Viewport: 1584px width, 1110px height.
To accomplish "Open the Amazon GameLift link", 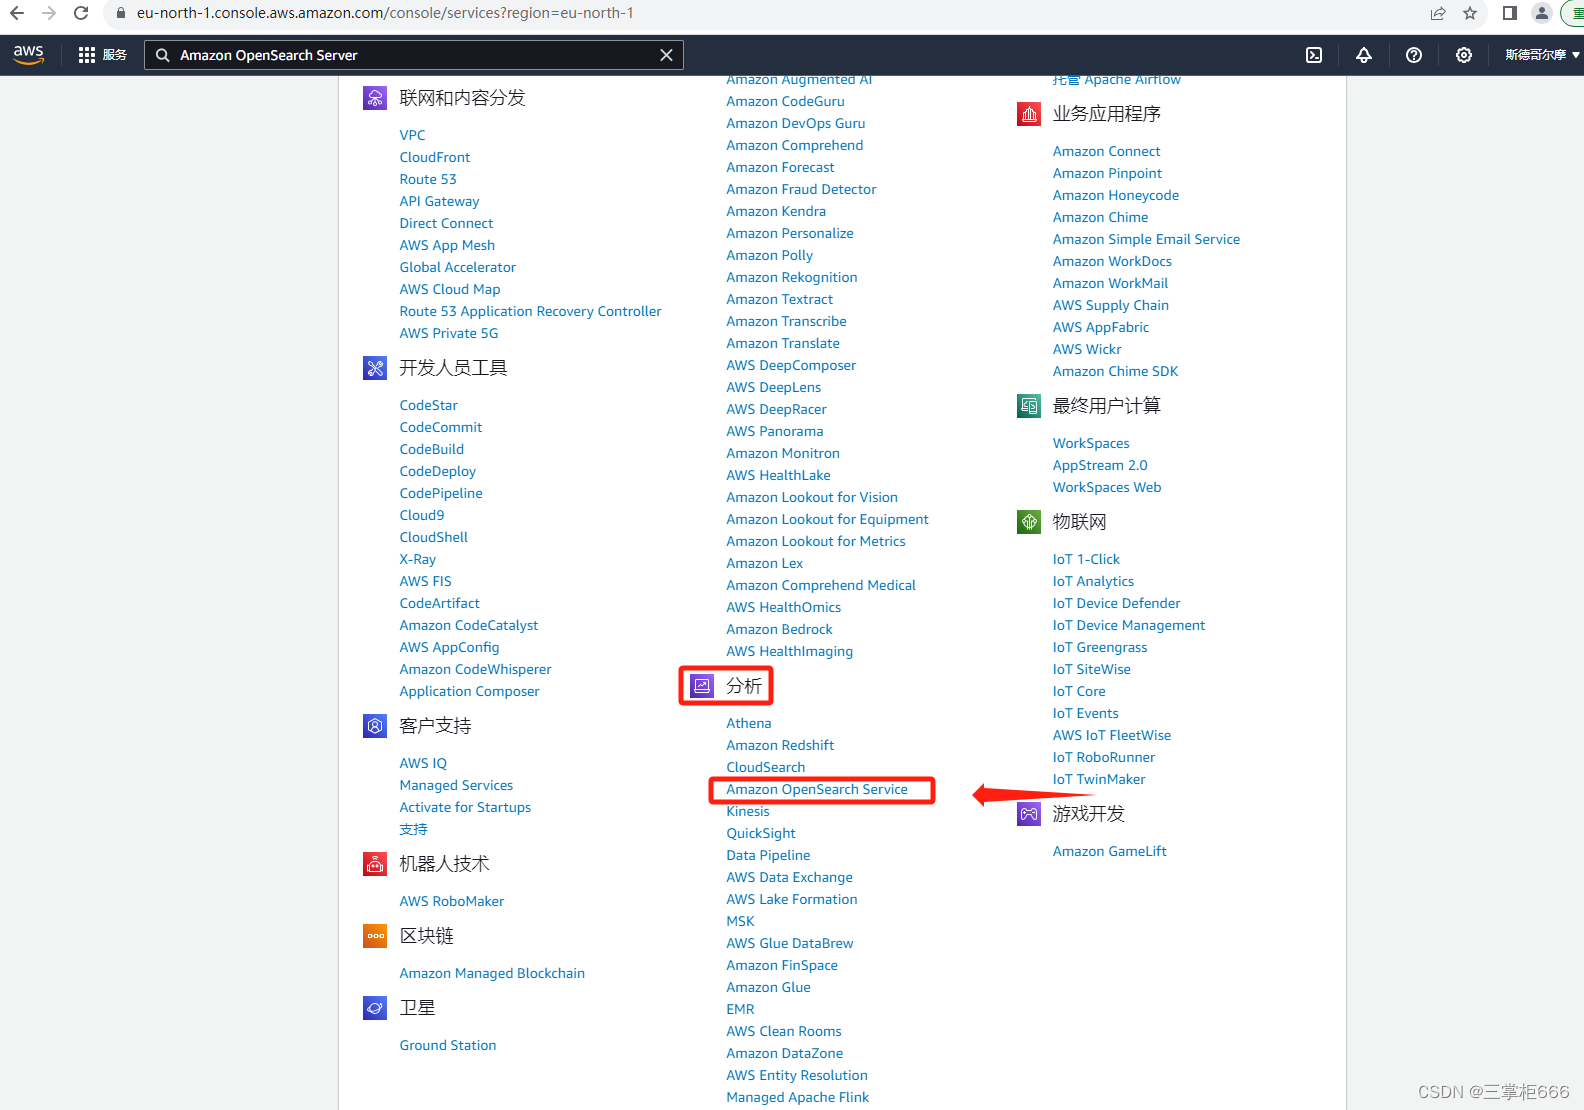I will point(1110,852).
